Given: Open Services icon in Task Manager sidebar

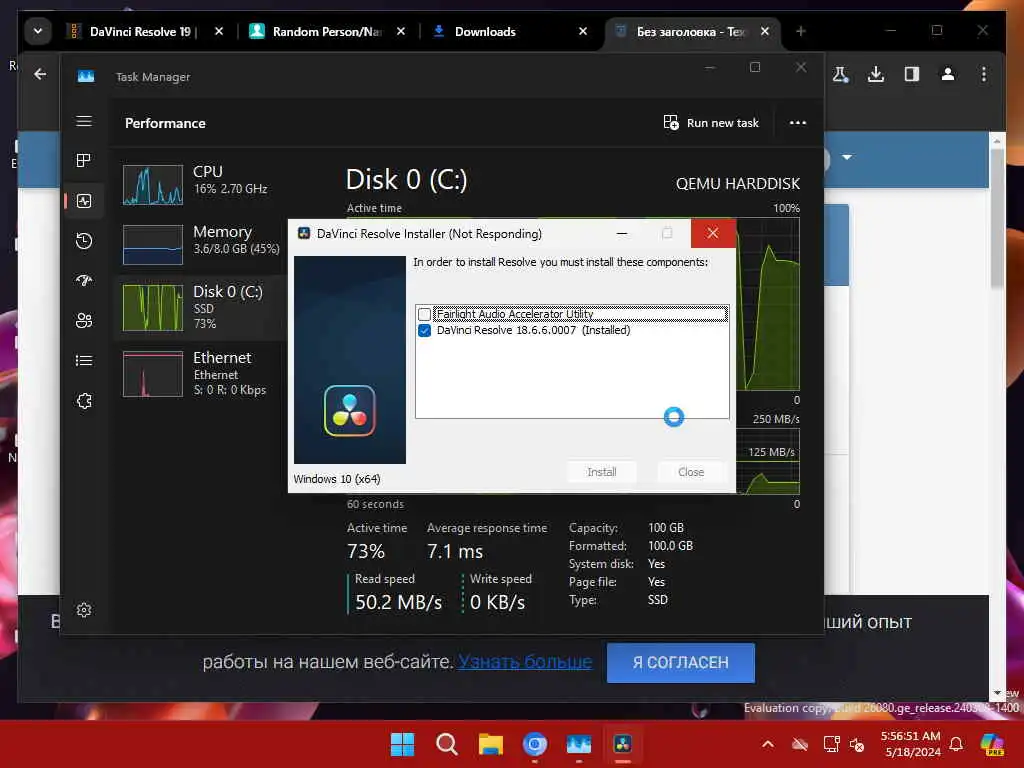Looking at the screenshot, I should click(x=84, y=401).
